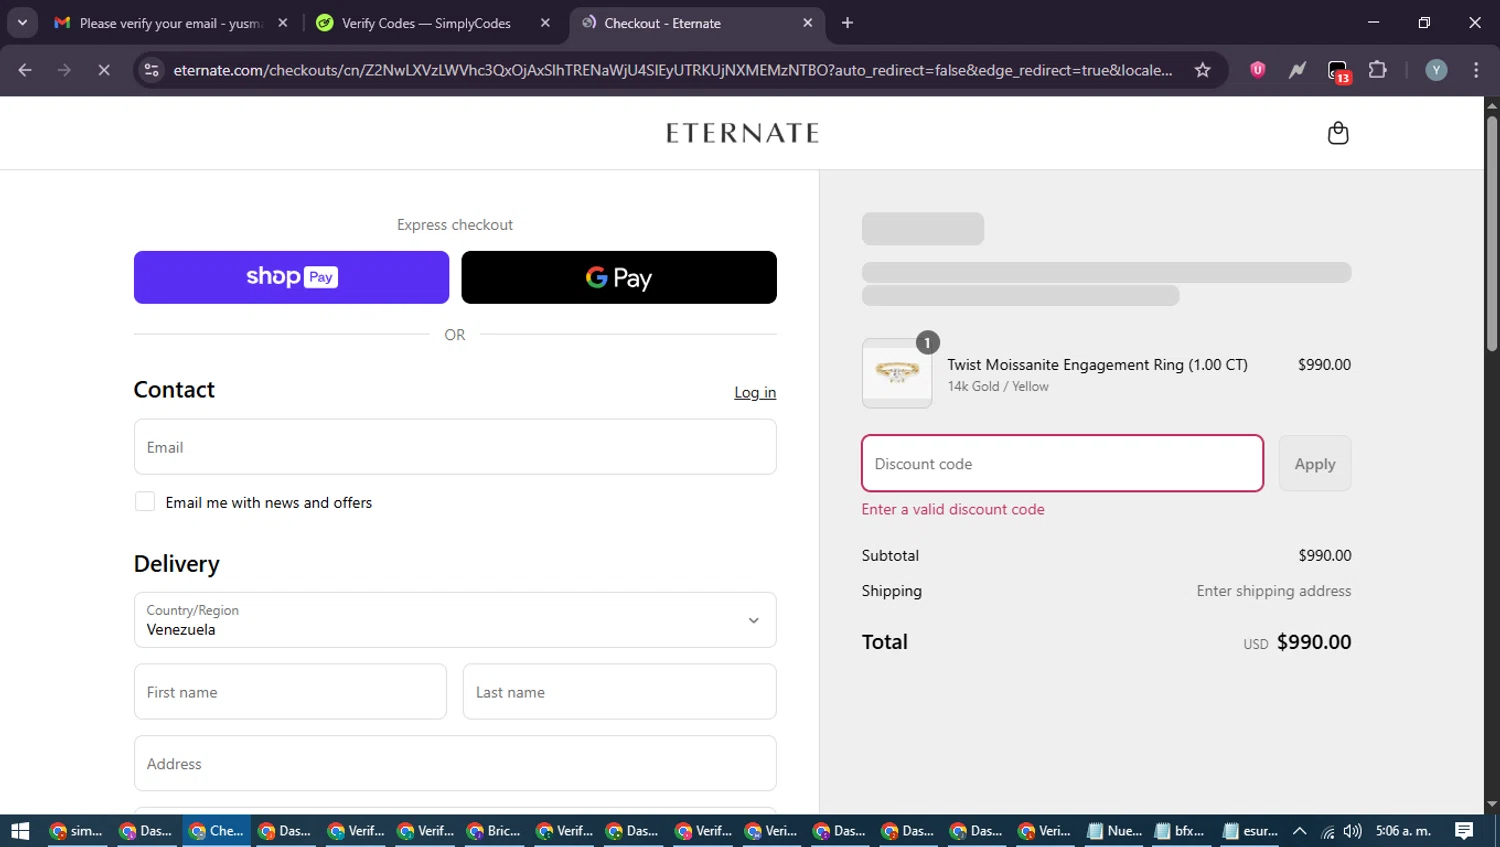Click the Log in link
Image resolution: width=1500 pixels, height=847 pixels.
(x=755, y=392)
